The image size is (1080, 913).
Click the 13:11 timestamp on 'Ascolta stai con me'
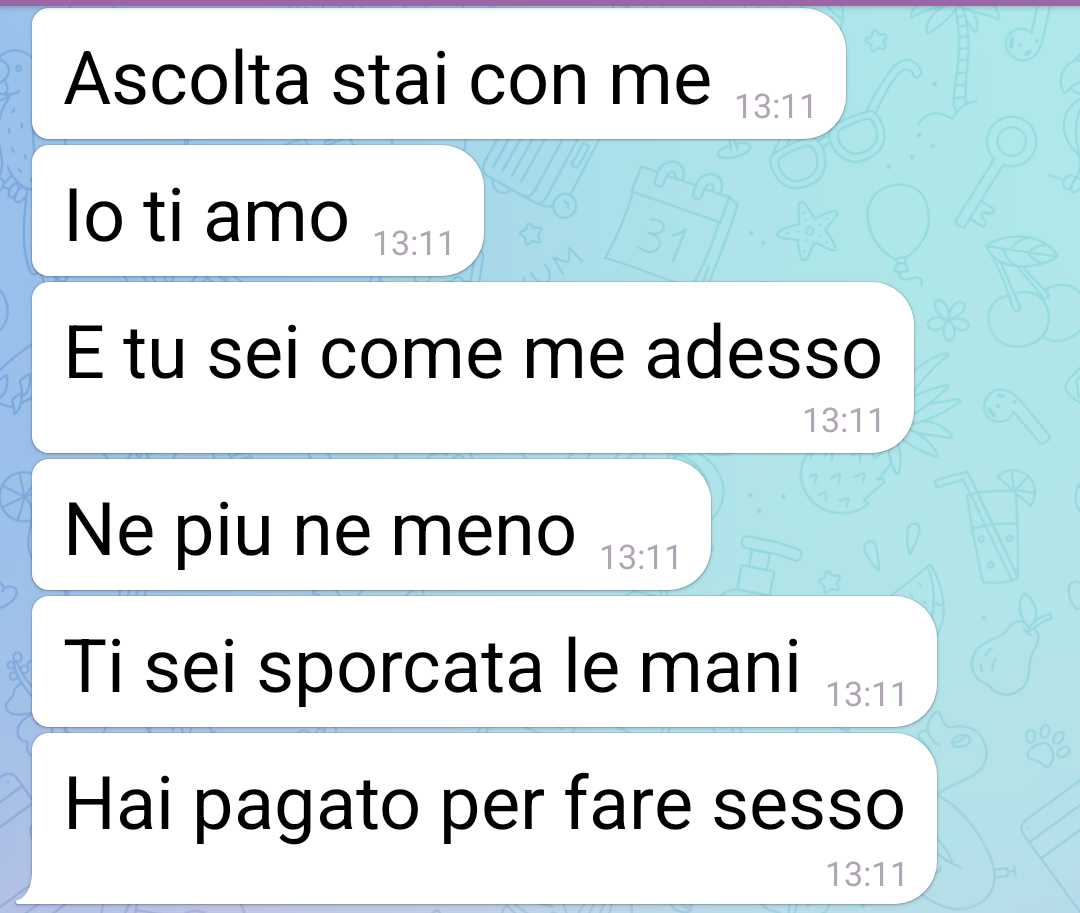775,107
